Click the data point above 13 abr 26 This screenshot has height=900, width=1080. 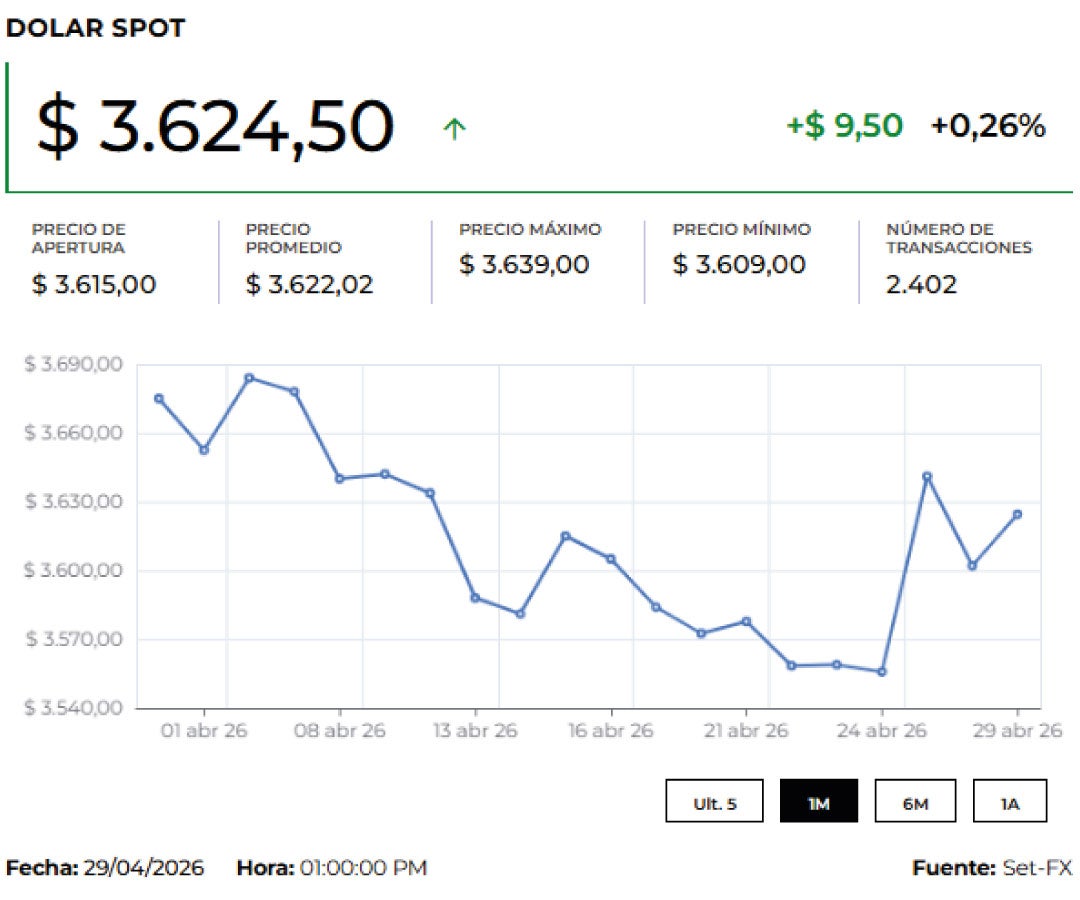tap(475, 598)
